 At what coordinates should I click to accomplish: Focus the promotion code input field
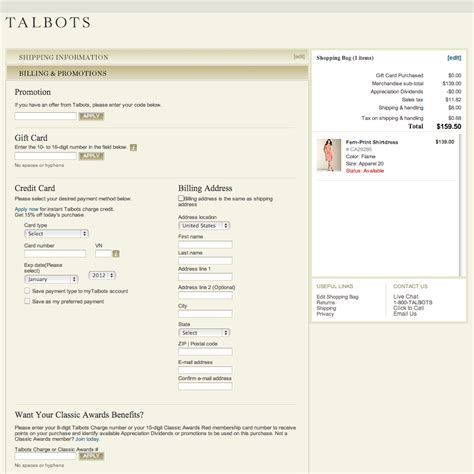pyautogui.click(x=46, y=116)
